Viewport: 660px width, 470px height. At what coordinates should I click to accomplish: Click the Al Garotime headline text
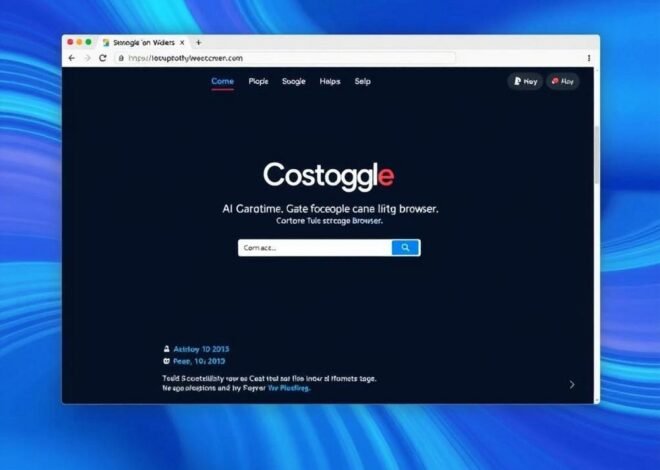click(x=330, y=208)
